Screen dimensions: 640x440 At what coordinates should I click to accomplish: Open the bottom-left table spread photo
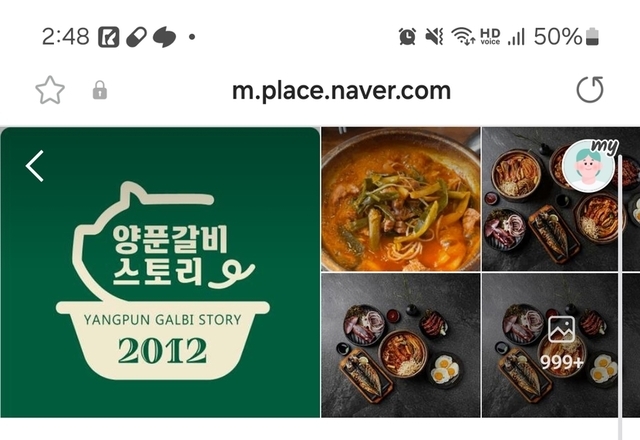(x=401, y=345)
